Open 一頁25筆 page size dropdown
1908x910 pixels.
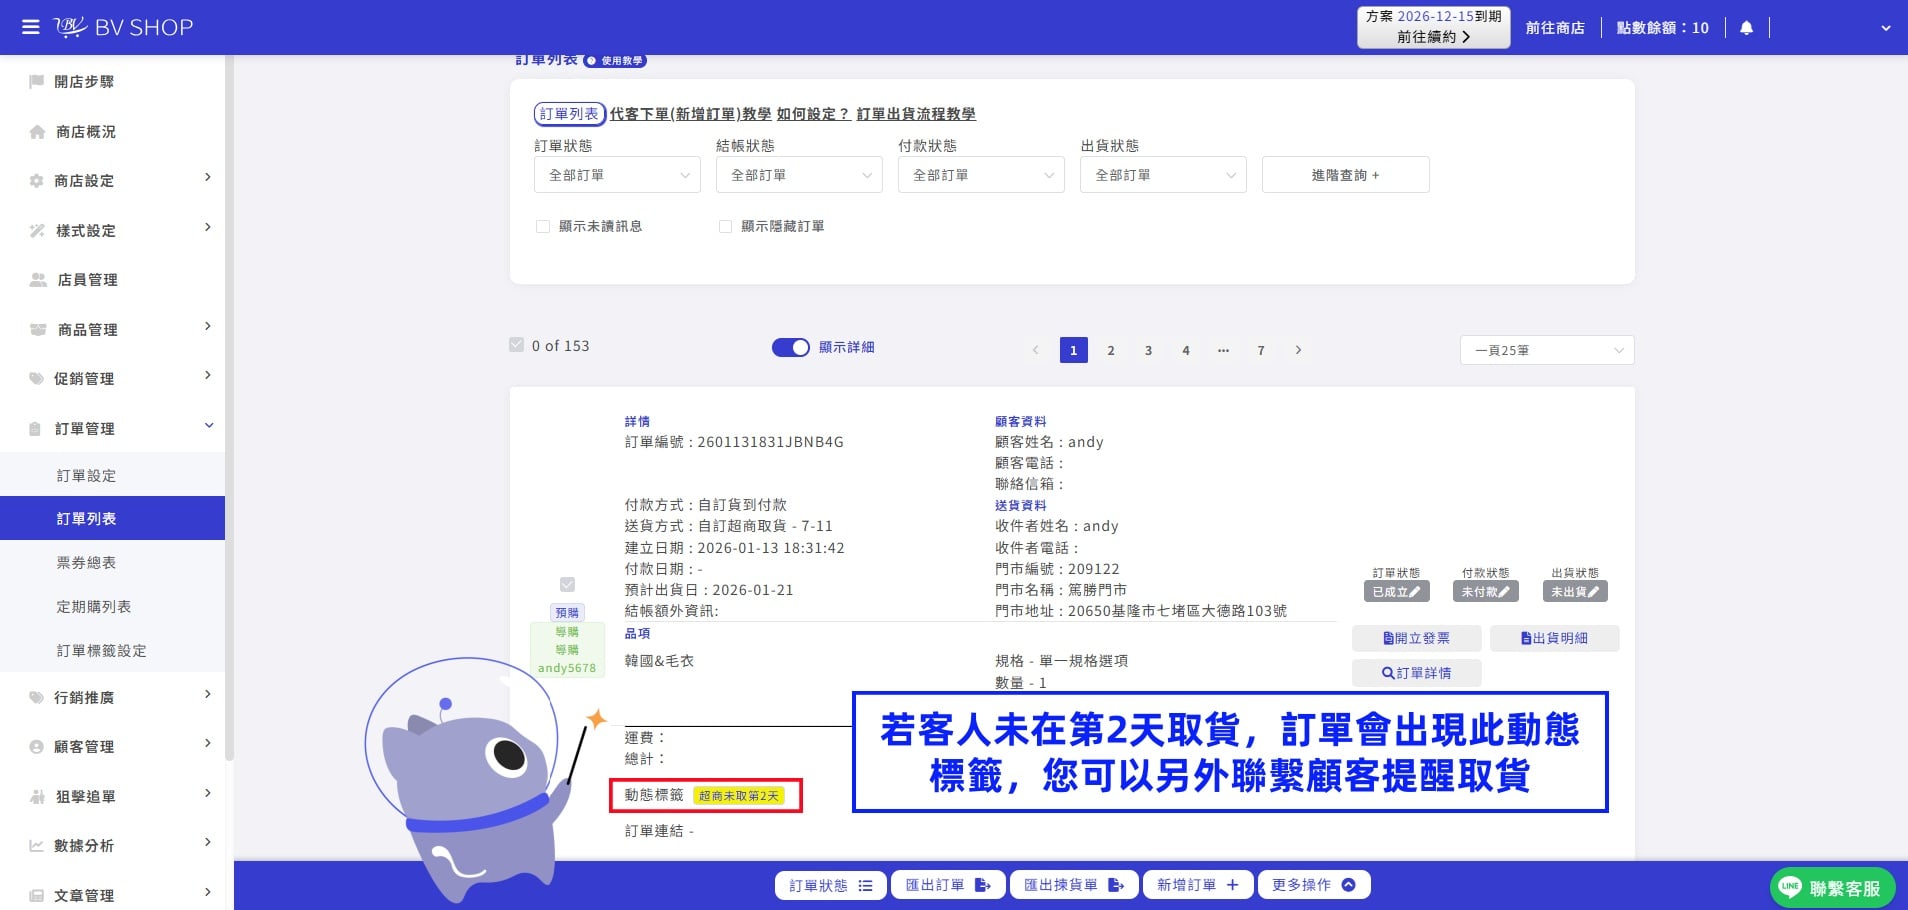pos(1547,350)
